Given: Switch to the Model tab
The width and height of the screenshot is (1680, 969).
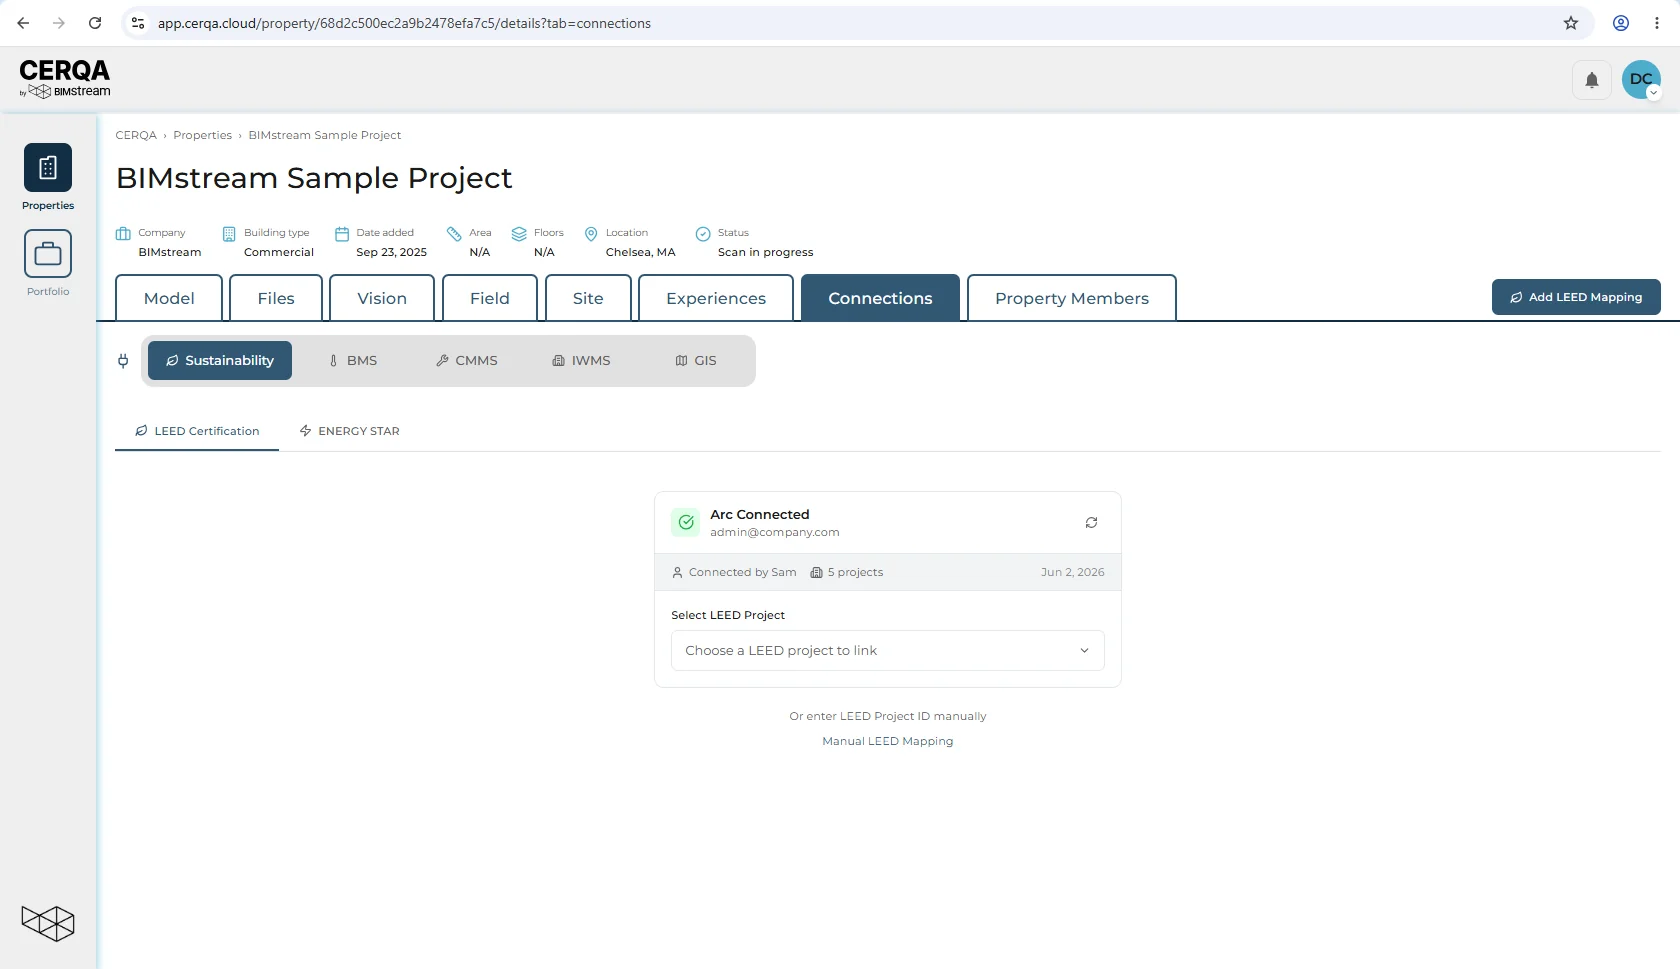Looking at the screenshot, I should (169, 298).
